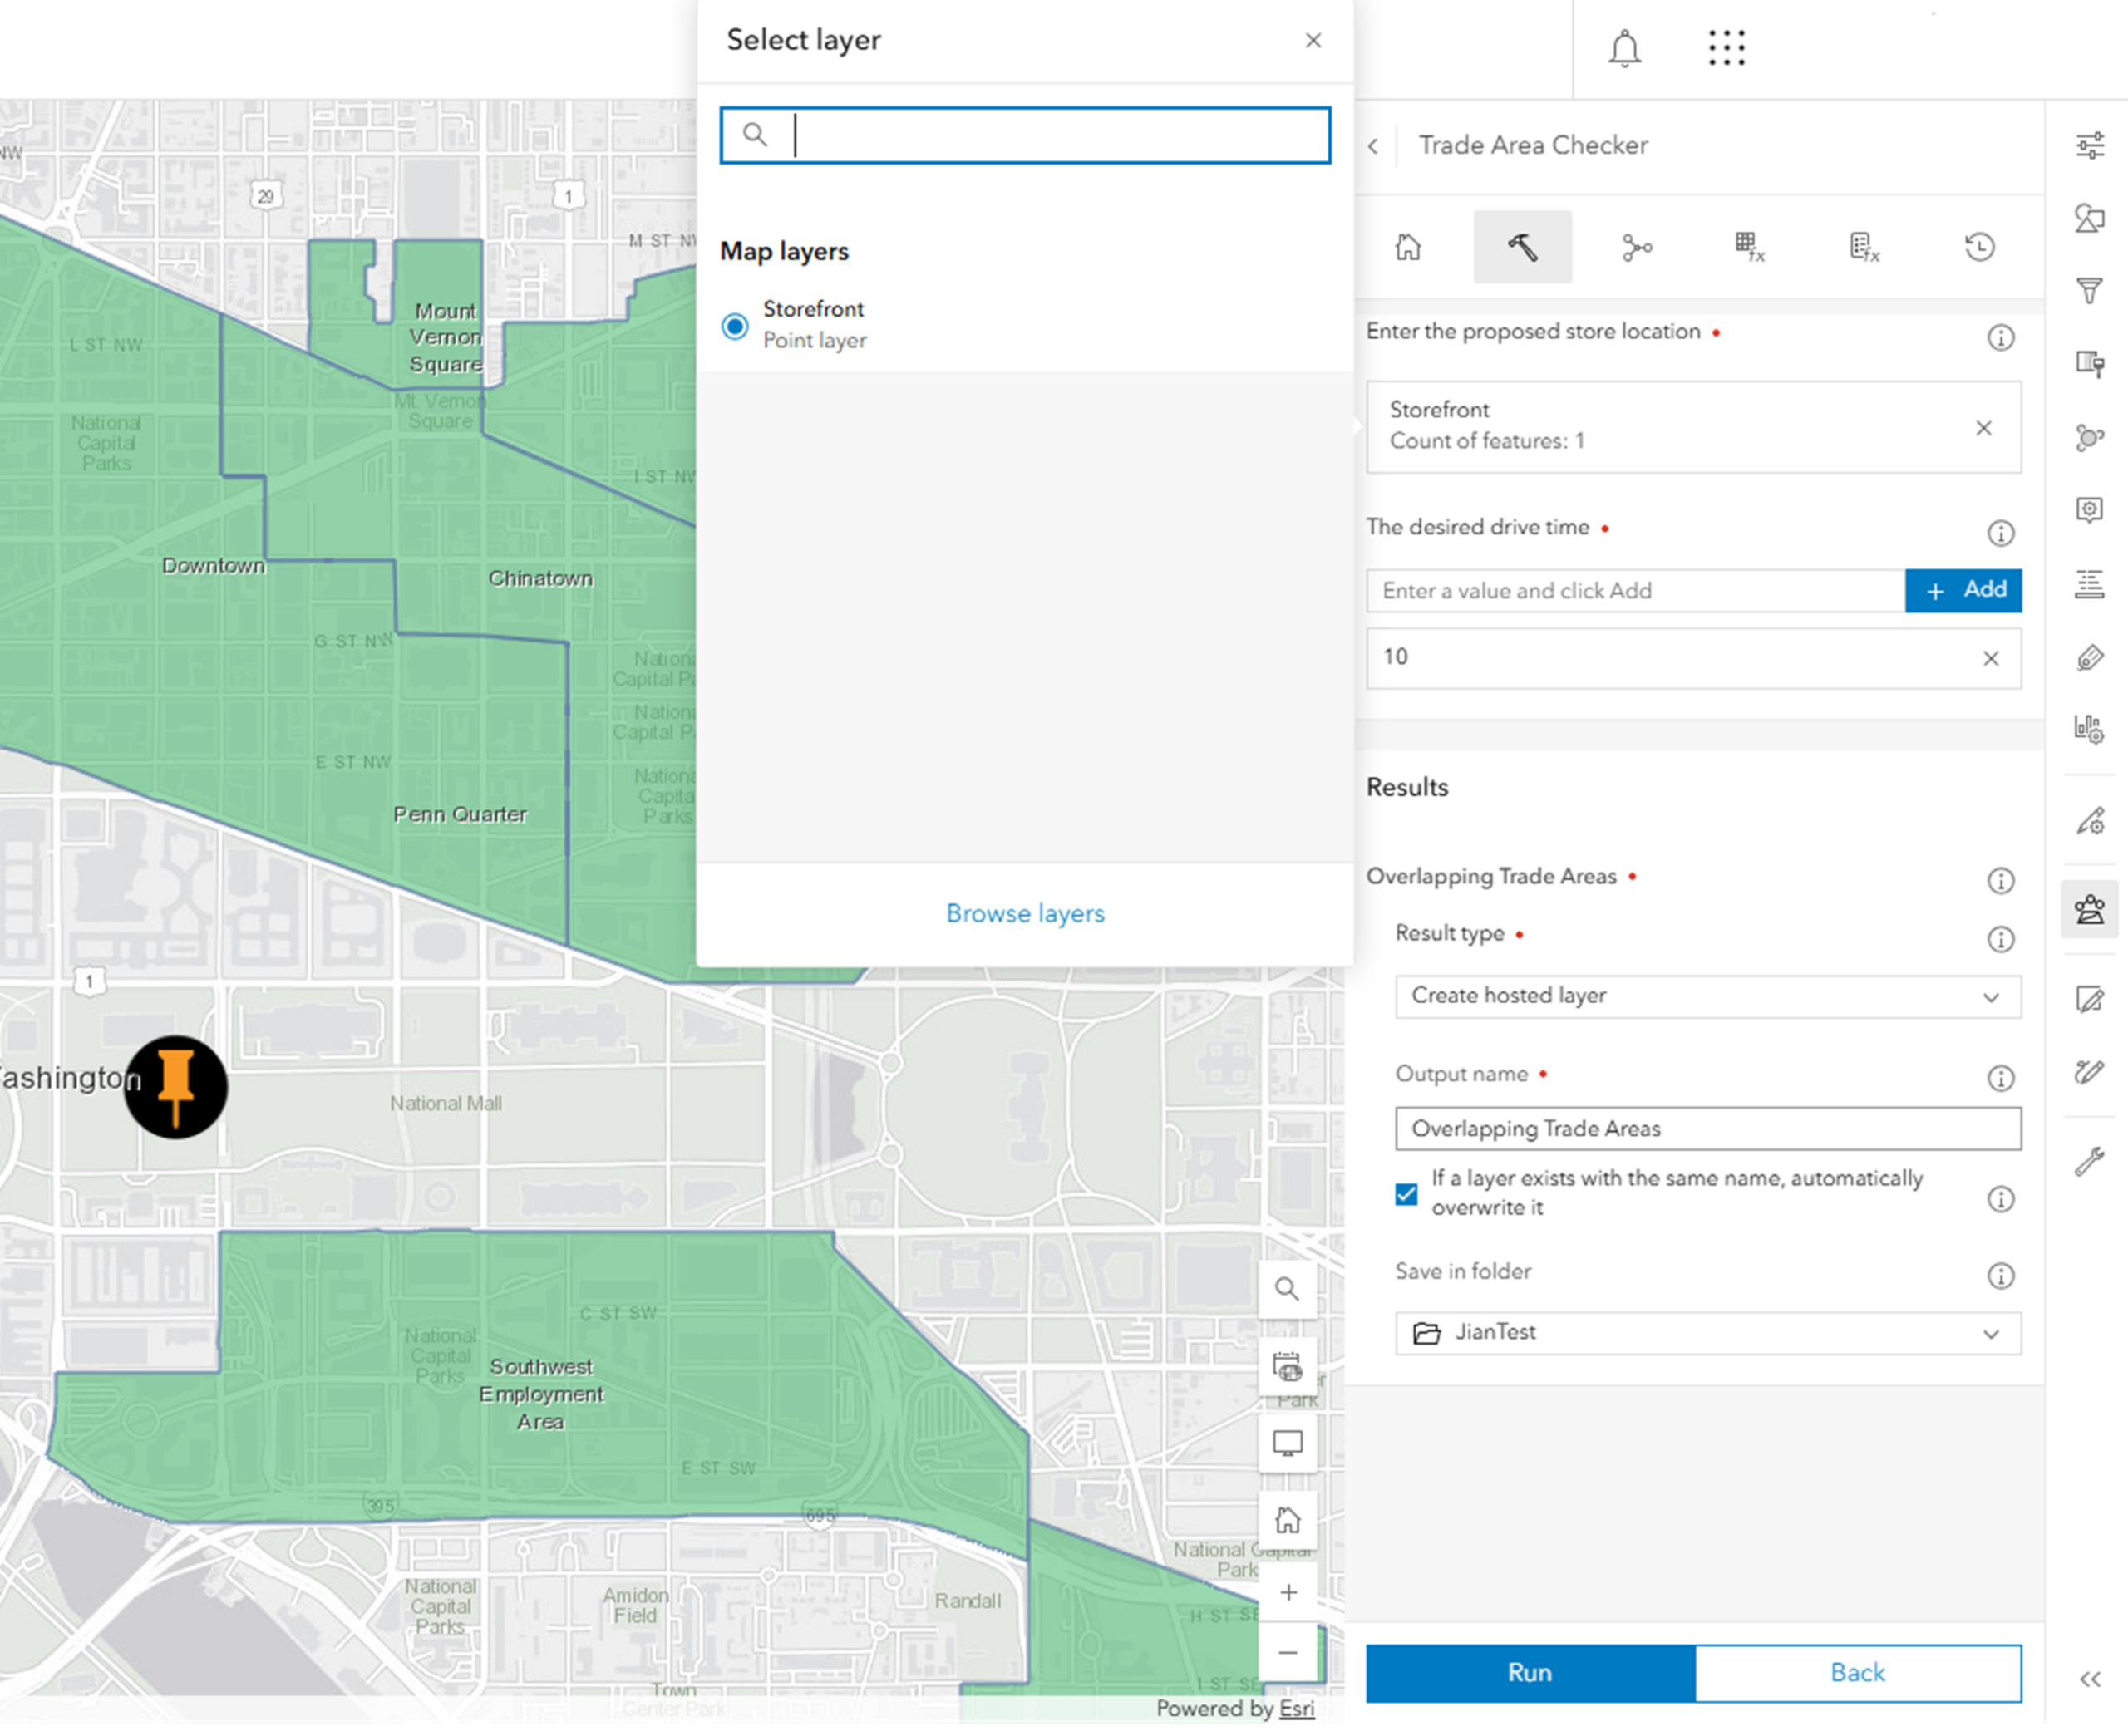Toggle the automatically overwrite layer checkbox
2128x1736 pixels.
tap(1406, 1194)
